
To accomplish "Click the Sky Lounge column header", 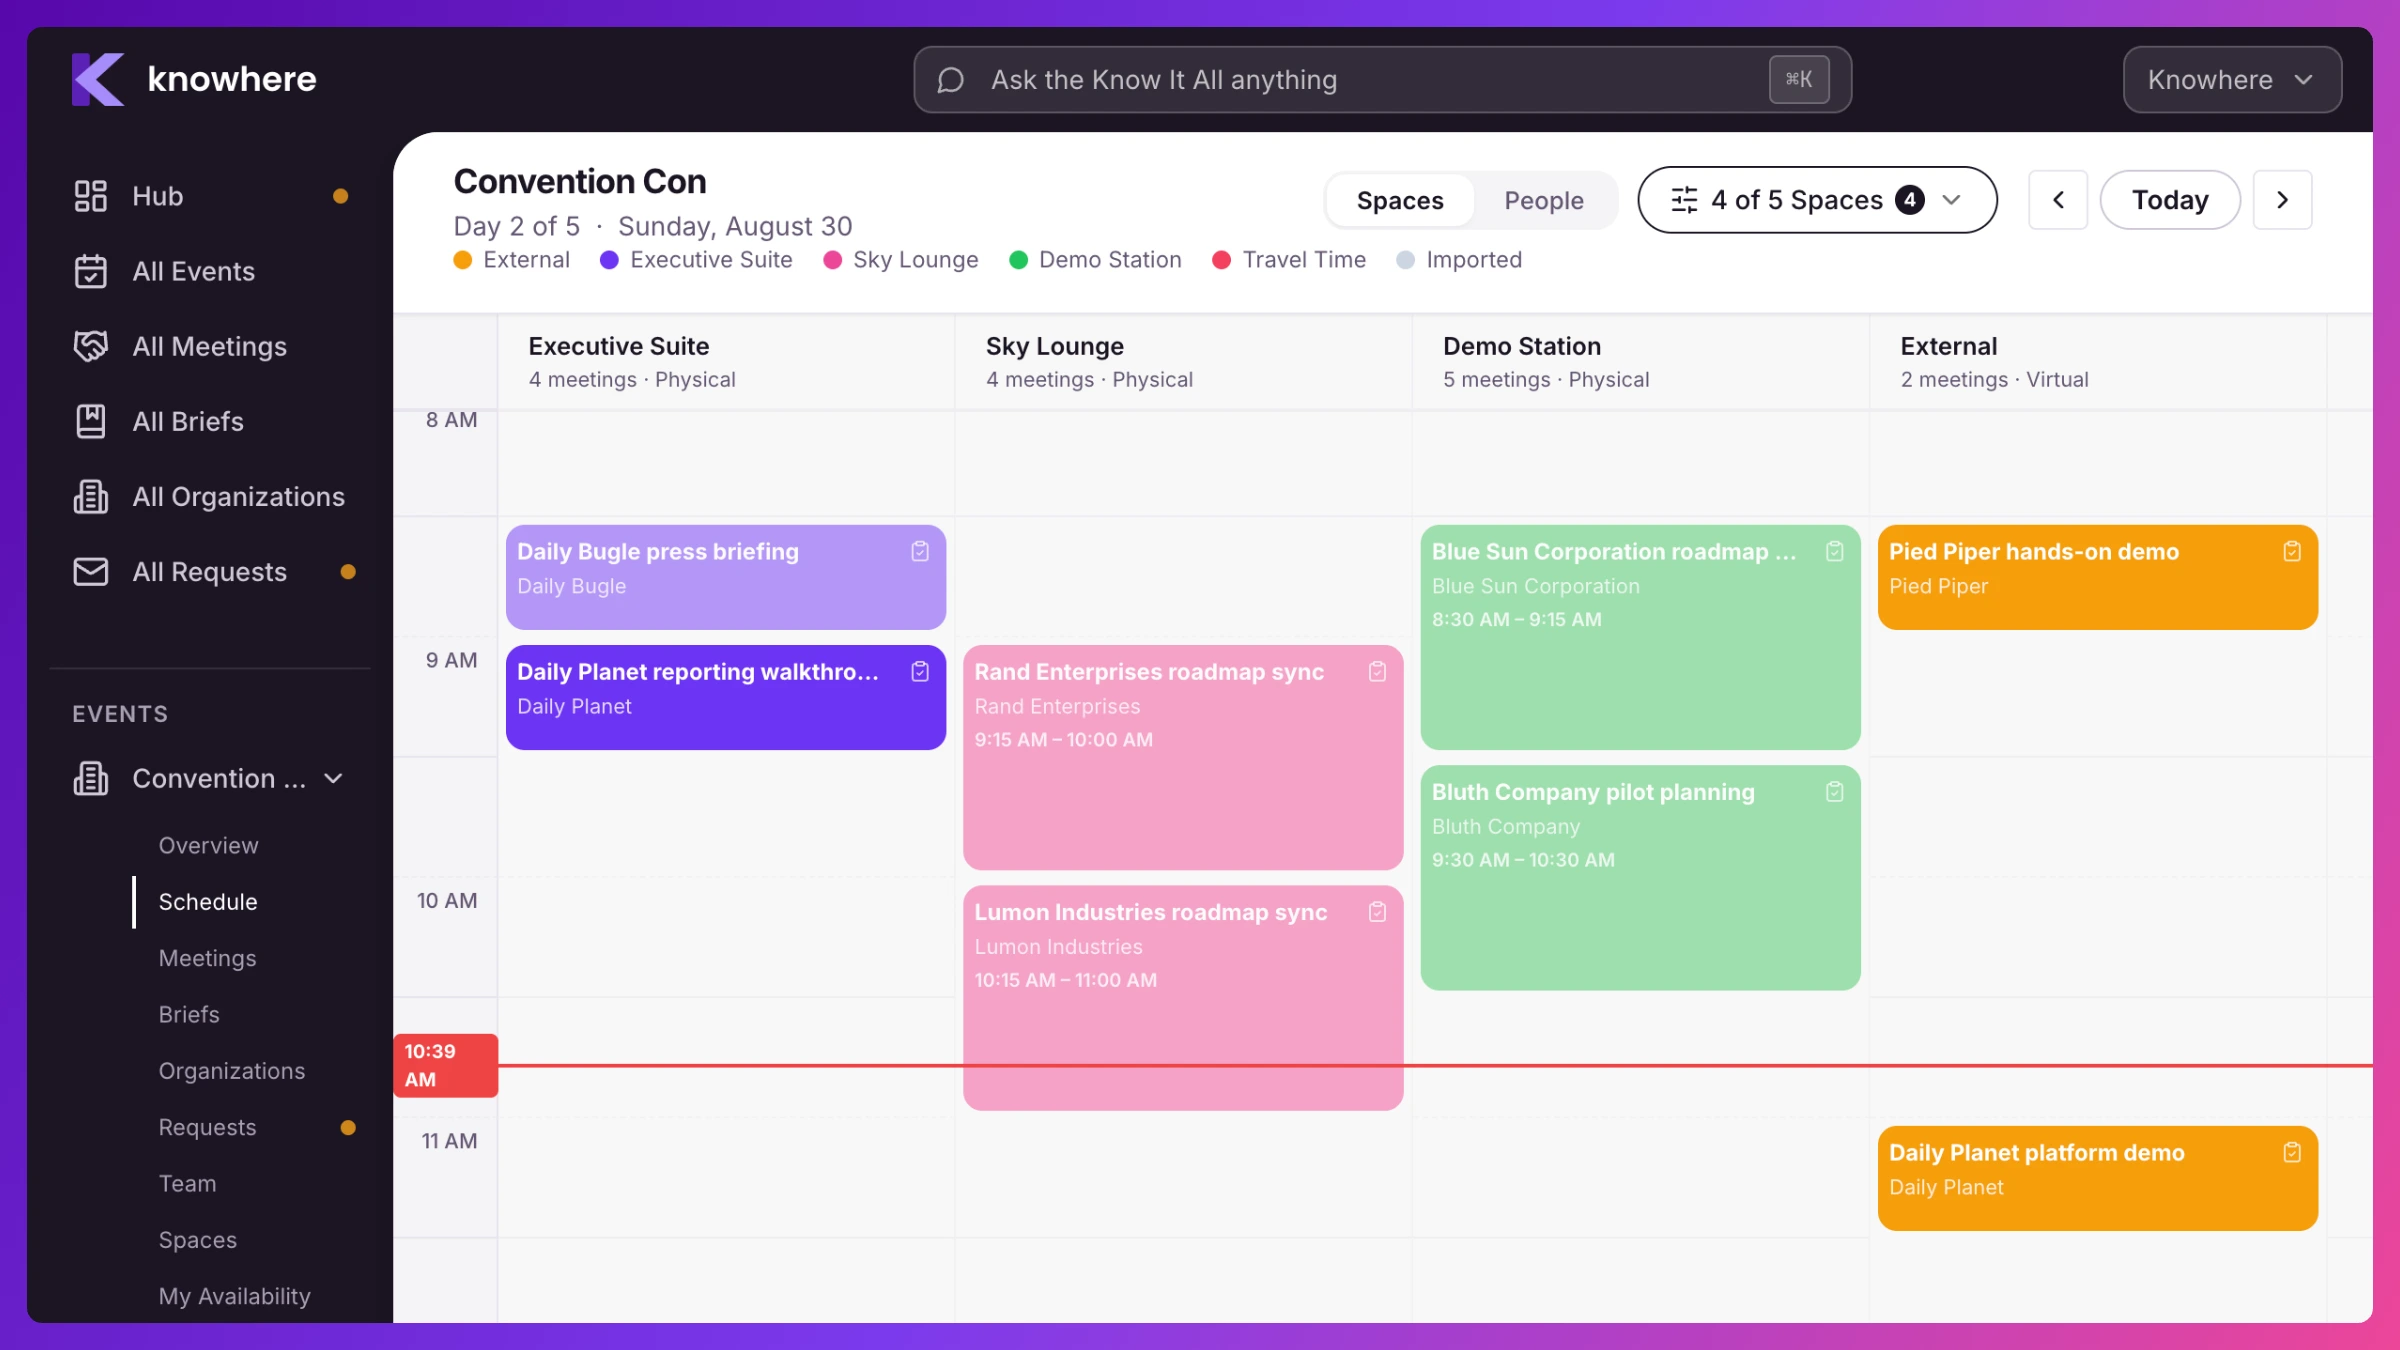I will 1183,362.
